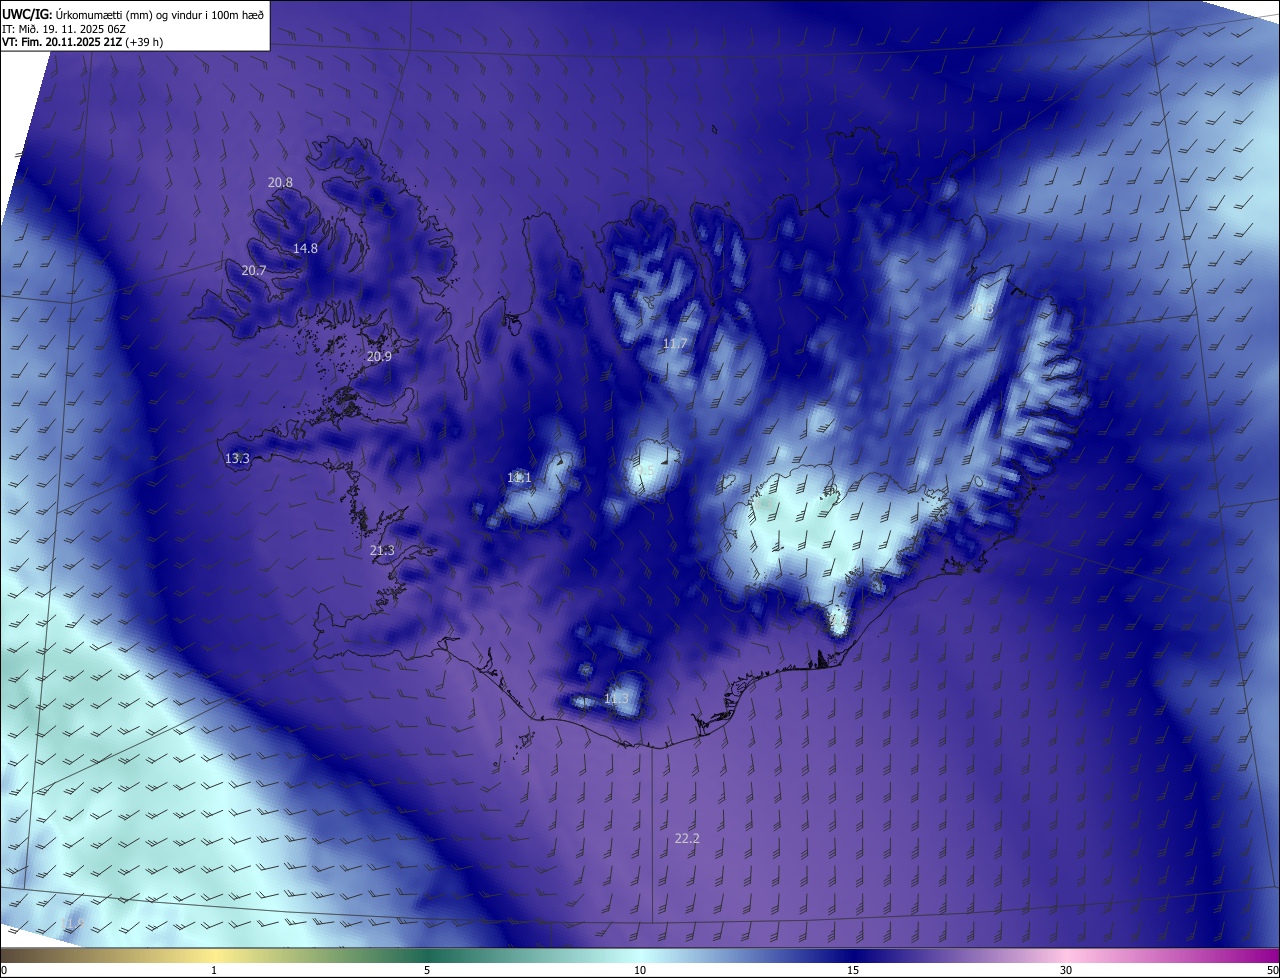1280x978 pixels.
Task: Click the 9.5 value label
Action: tap(647, 471)
